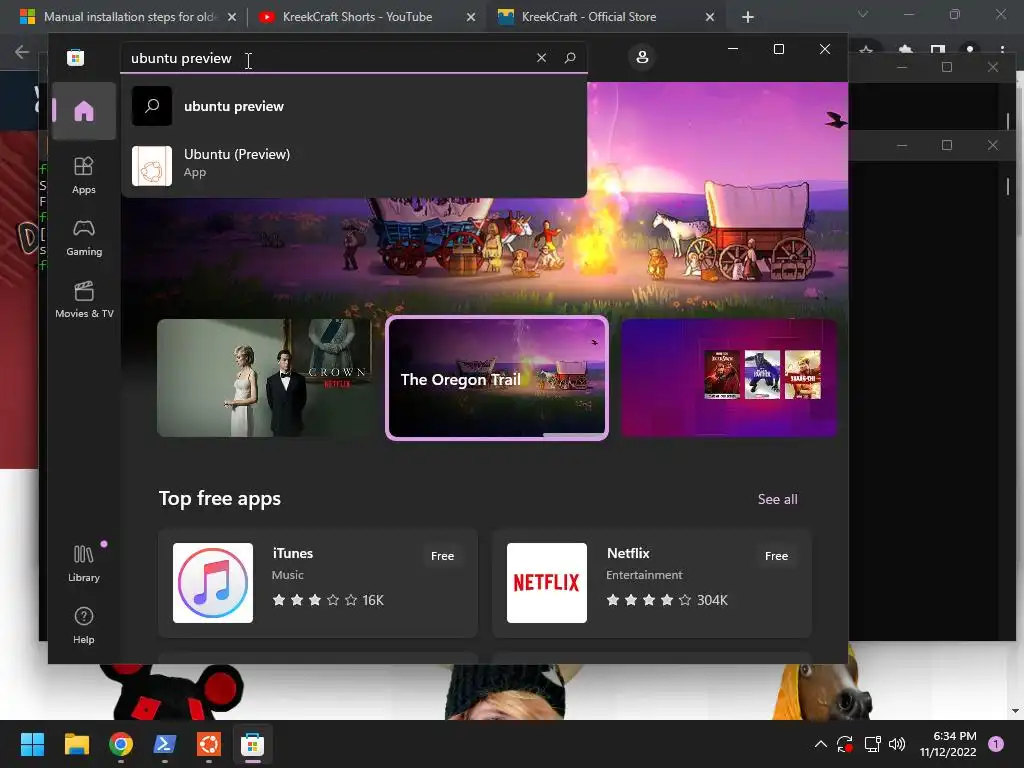Open Ubuntu from the taskbar
The height and width of the screenshot is (768, 1024).
coord(209,744)
